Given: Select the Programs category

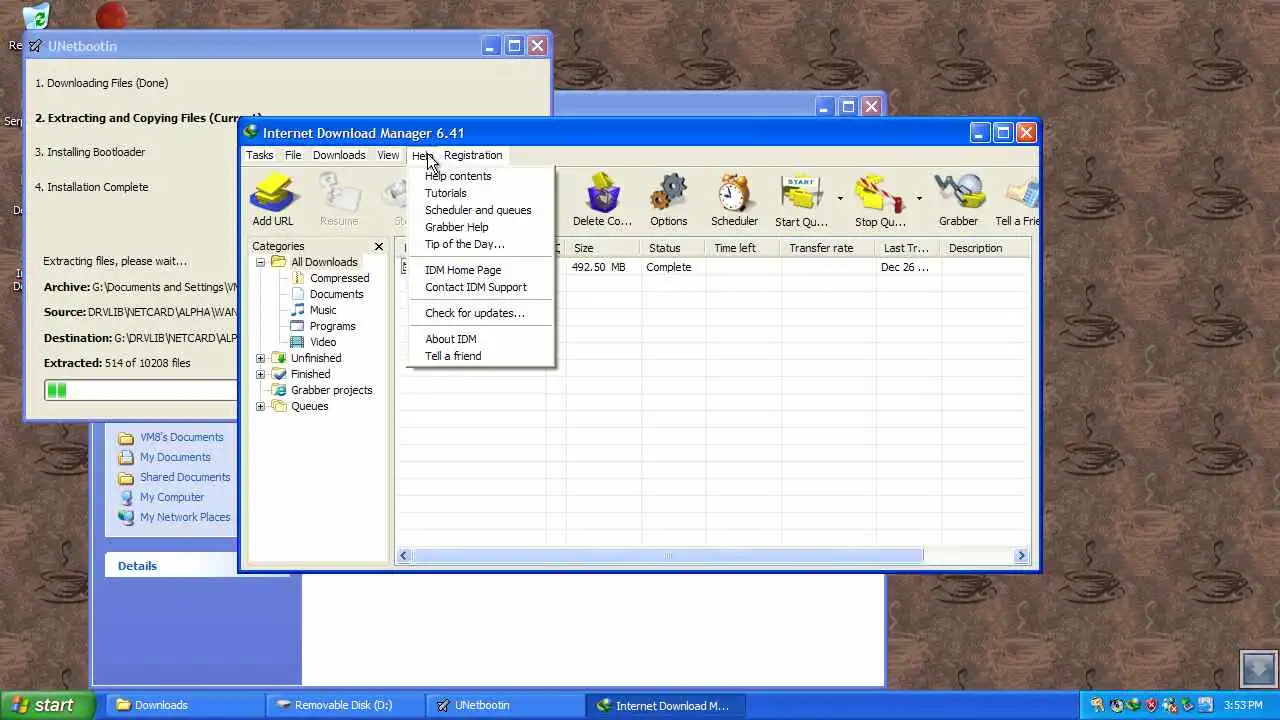Looking at the screenshot, I should point(332,326).
